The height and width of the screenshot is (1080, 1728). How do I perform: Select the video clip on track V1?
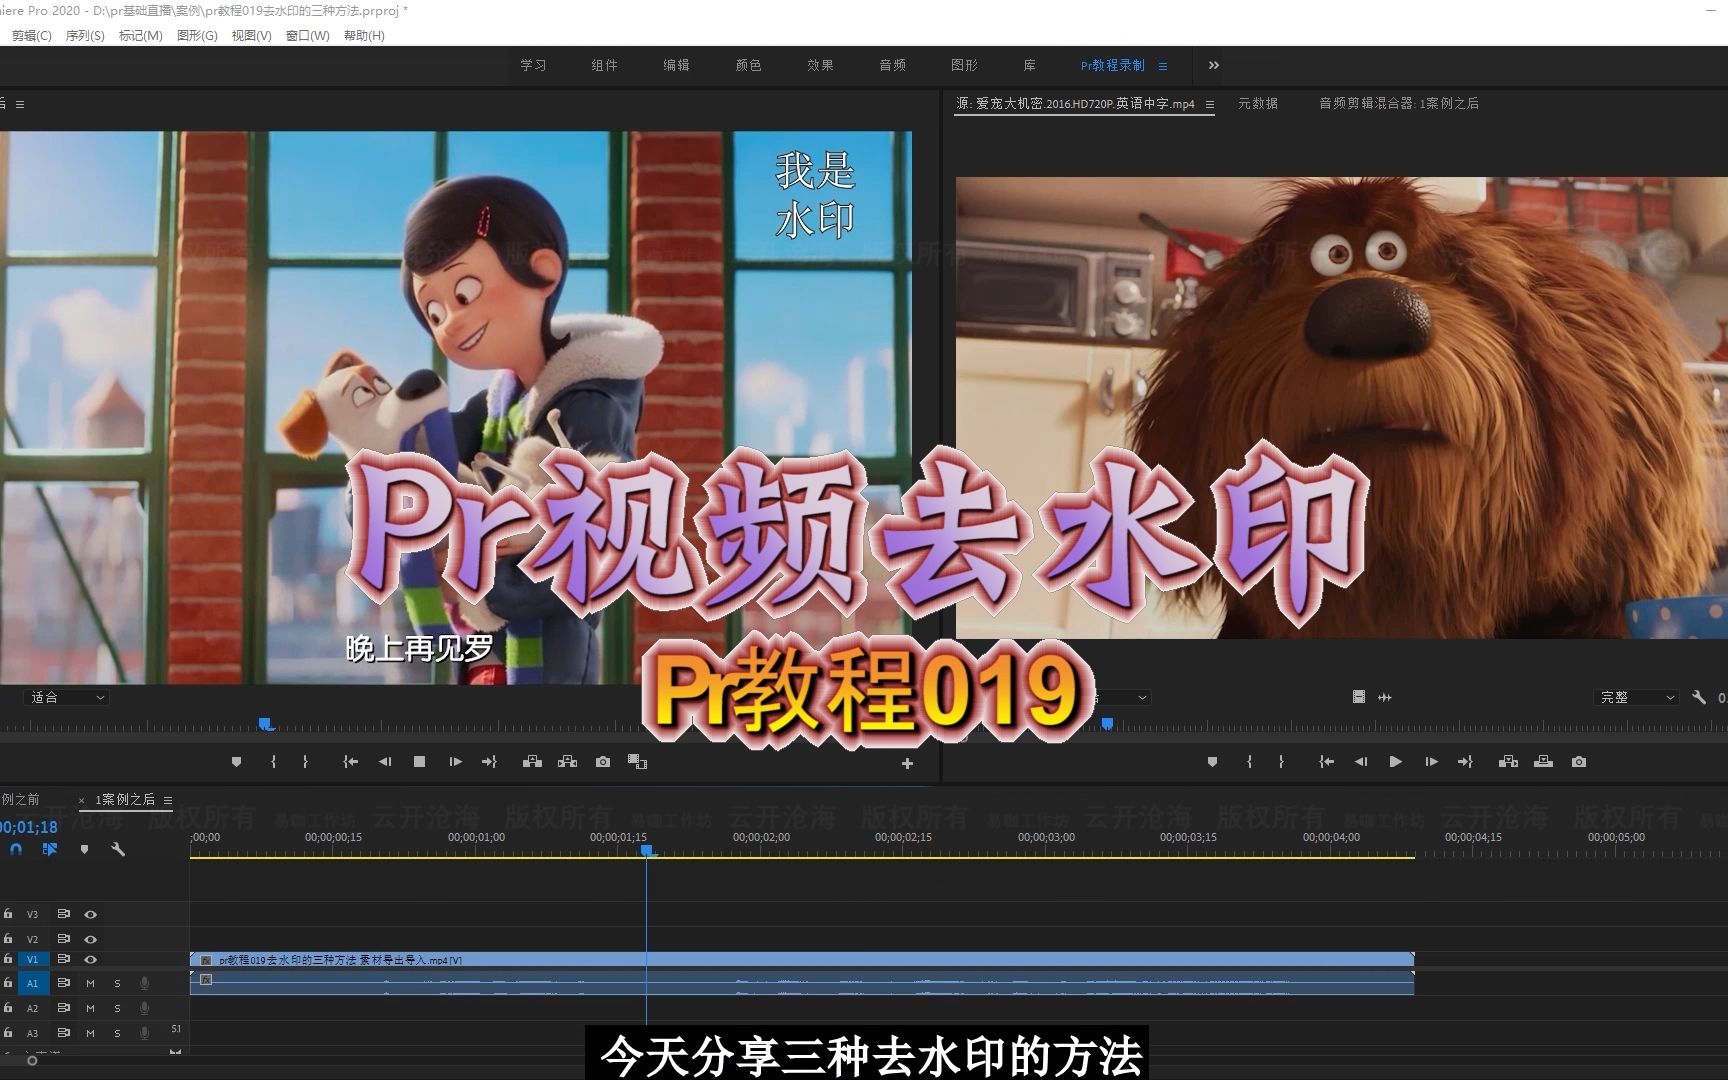tap(802, 959)
